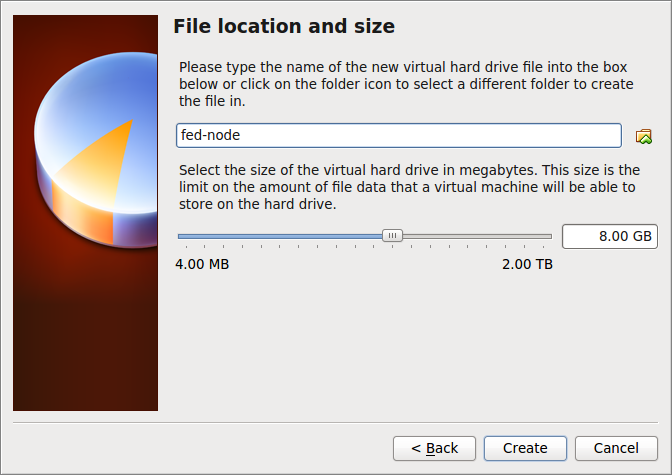Click the paragraph about selecting drive size
This screenshot has height=475, width=672.
(409, 187)
